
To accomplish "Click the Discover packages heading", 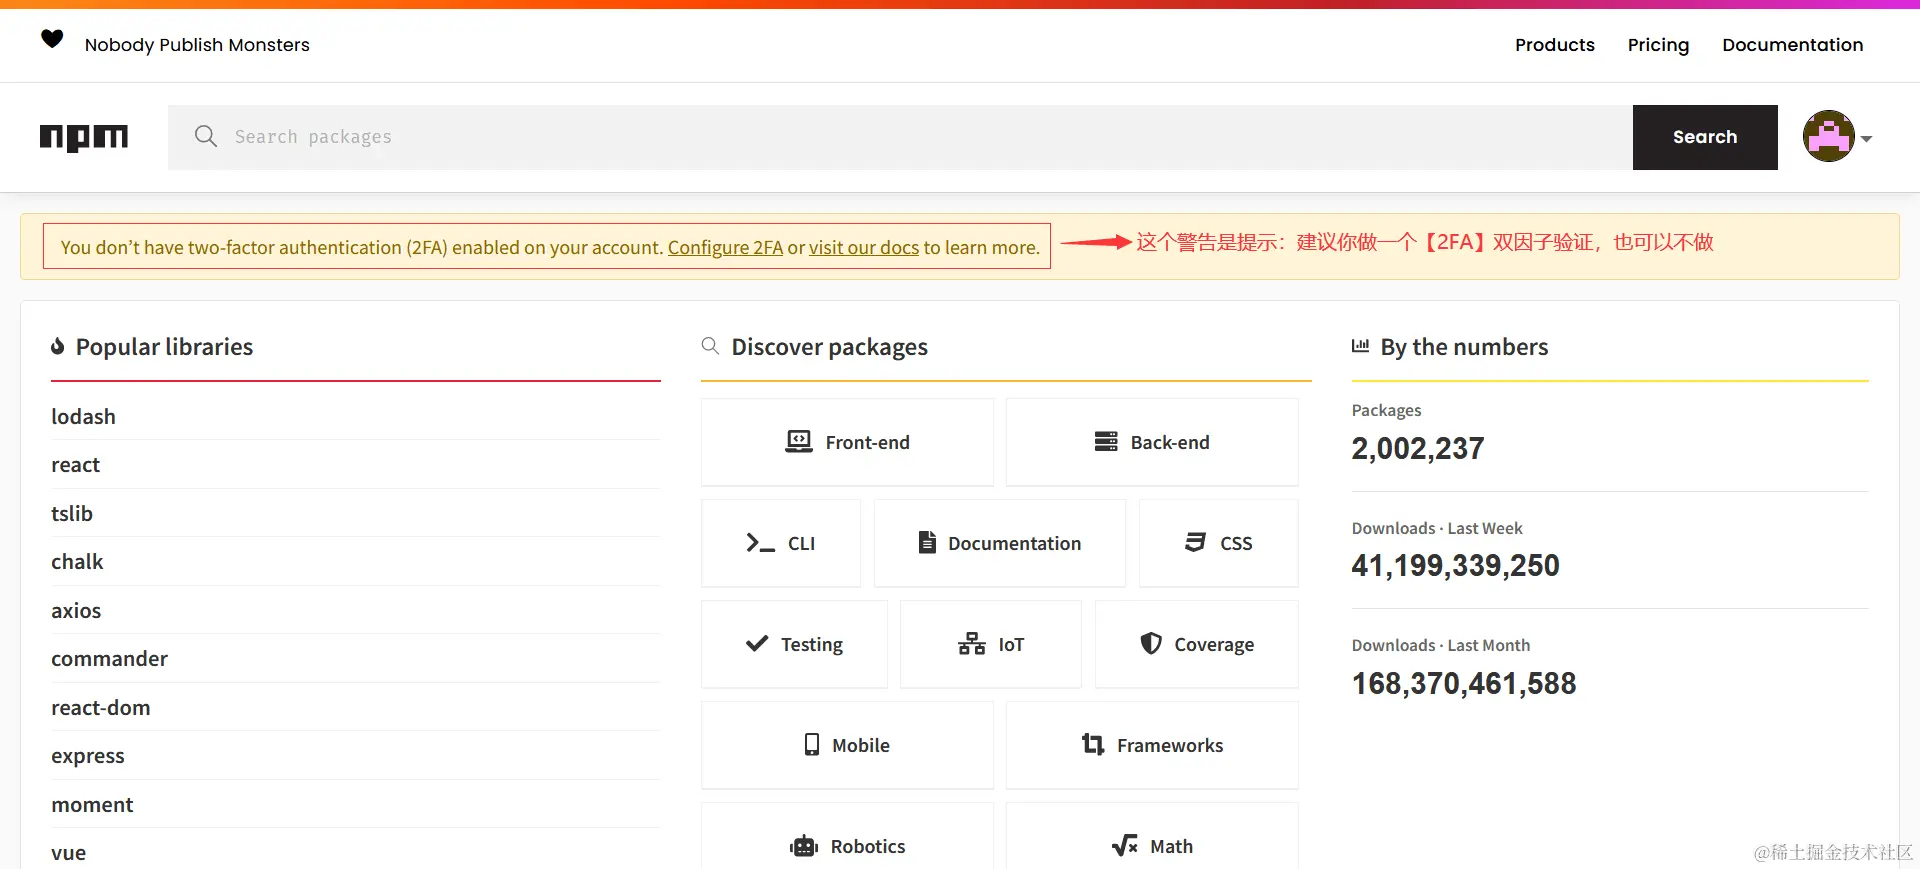I will [x=830, y=347].
